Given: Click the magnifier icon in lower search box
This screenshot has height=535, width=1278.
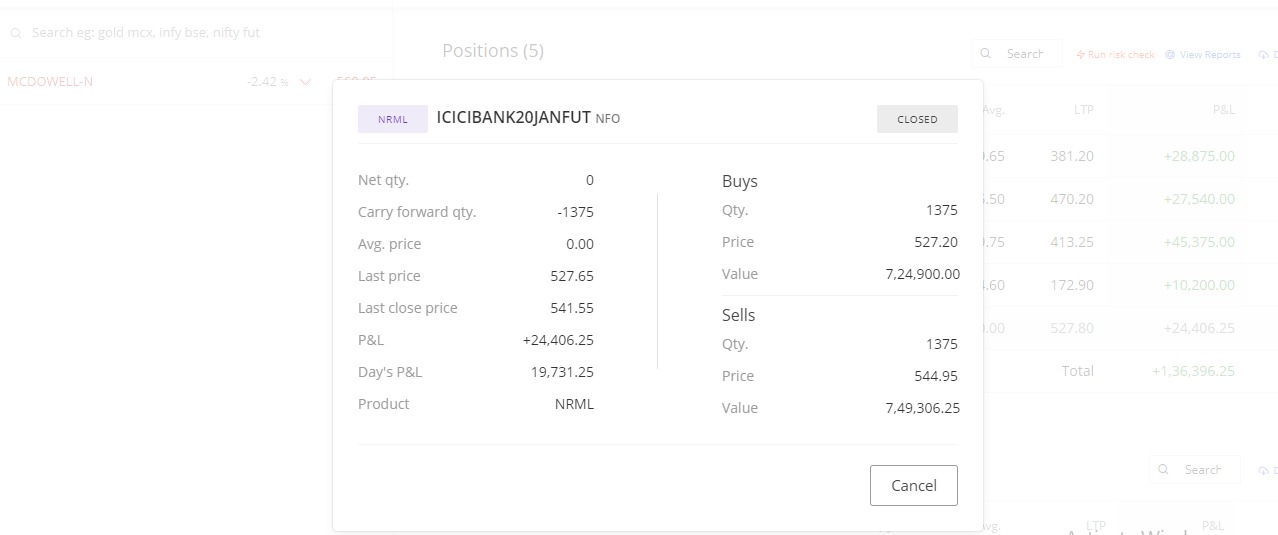Looking at the screenshot, I should point(1163,469).
